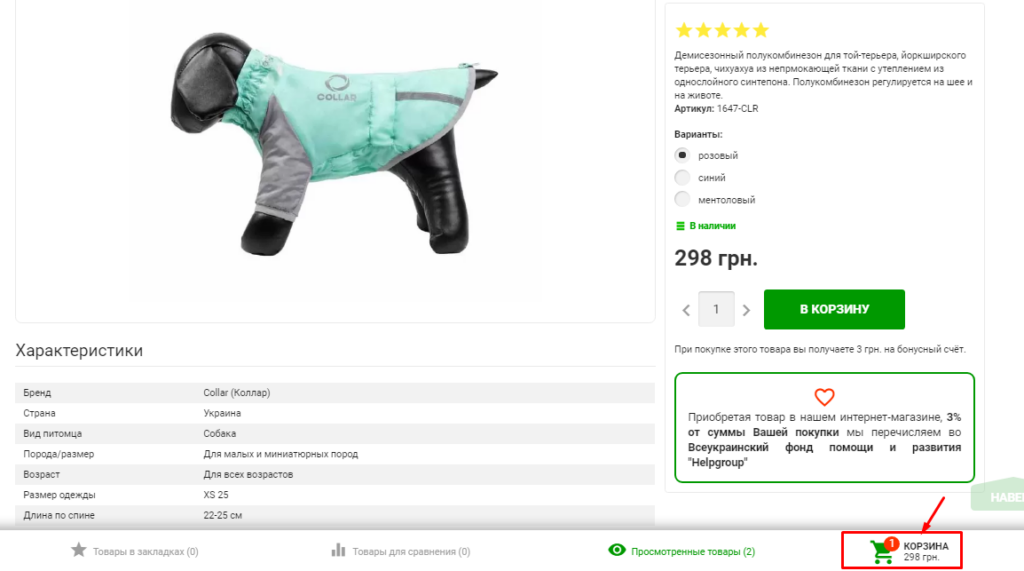The height and width of the screenshot is (571, 1024).
Task: Click the heart icon in charity banner
Action: click(x=824, y=397)
